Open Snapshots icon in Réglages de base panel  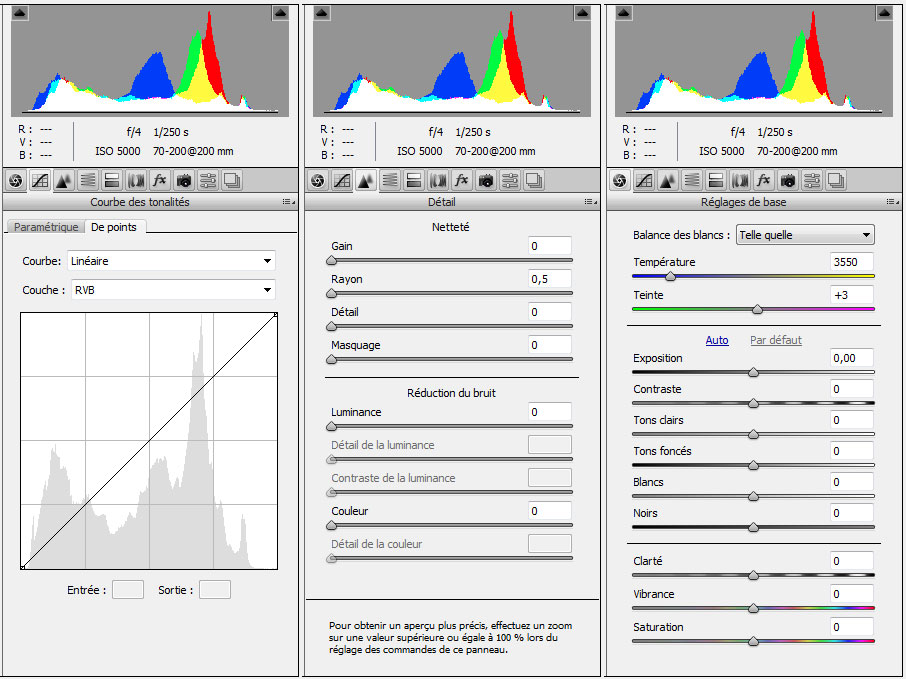coord(836,181)
